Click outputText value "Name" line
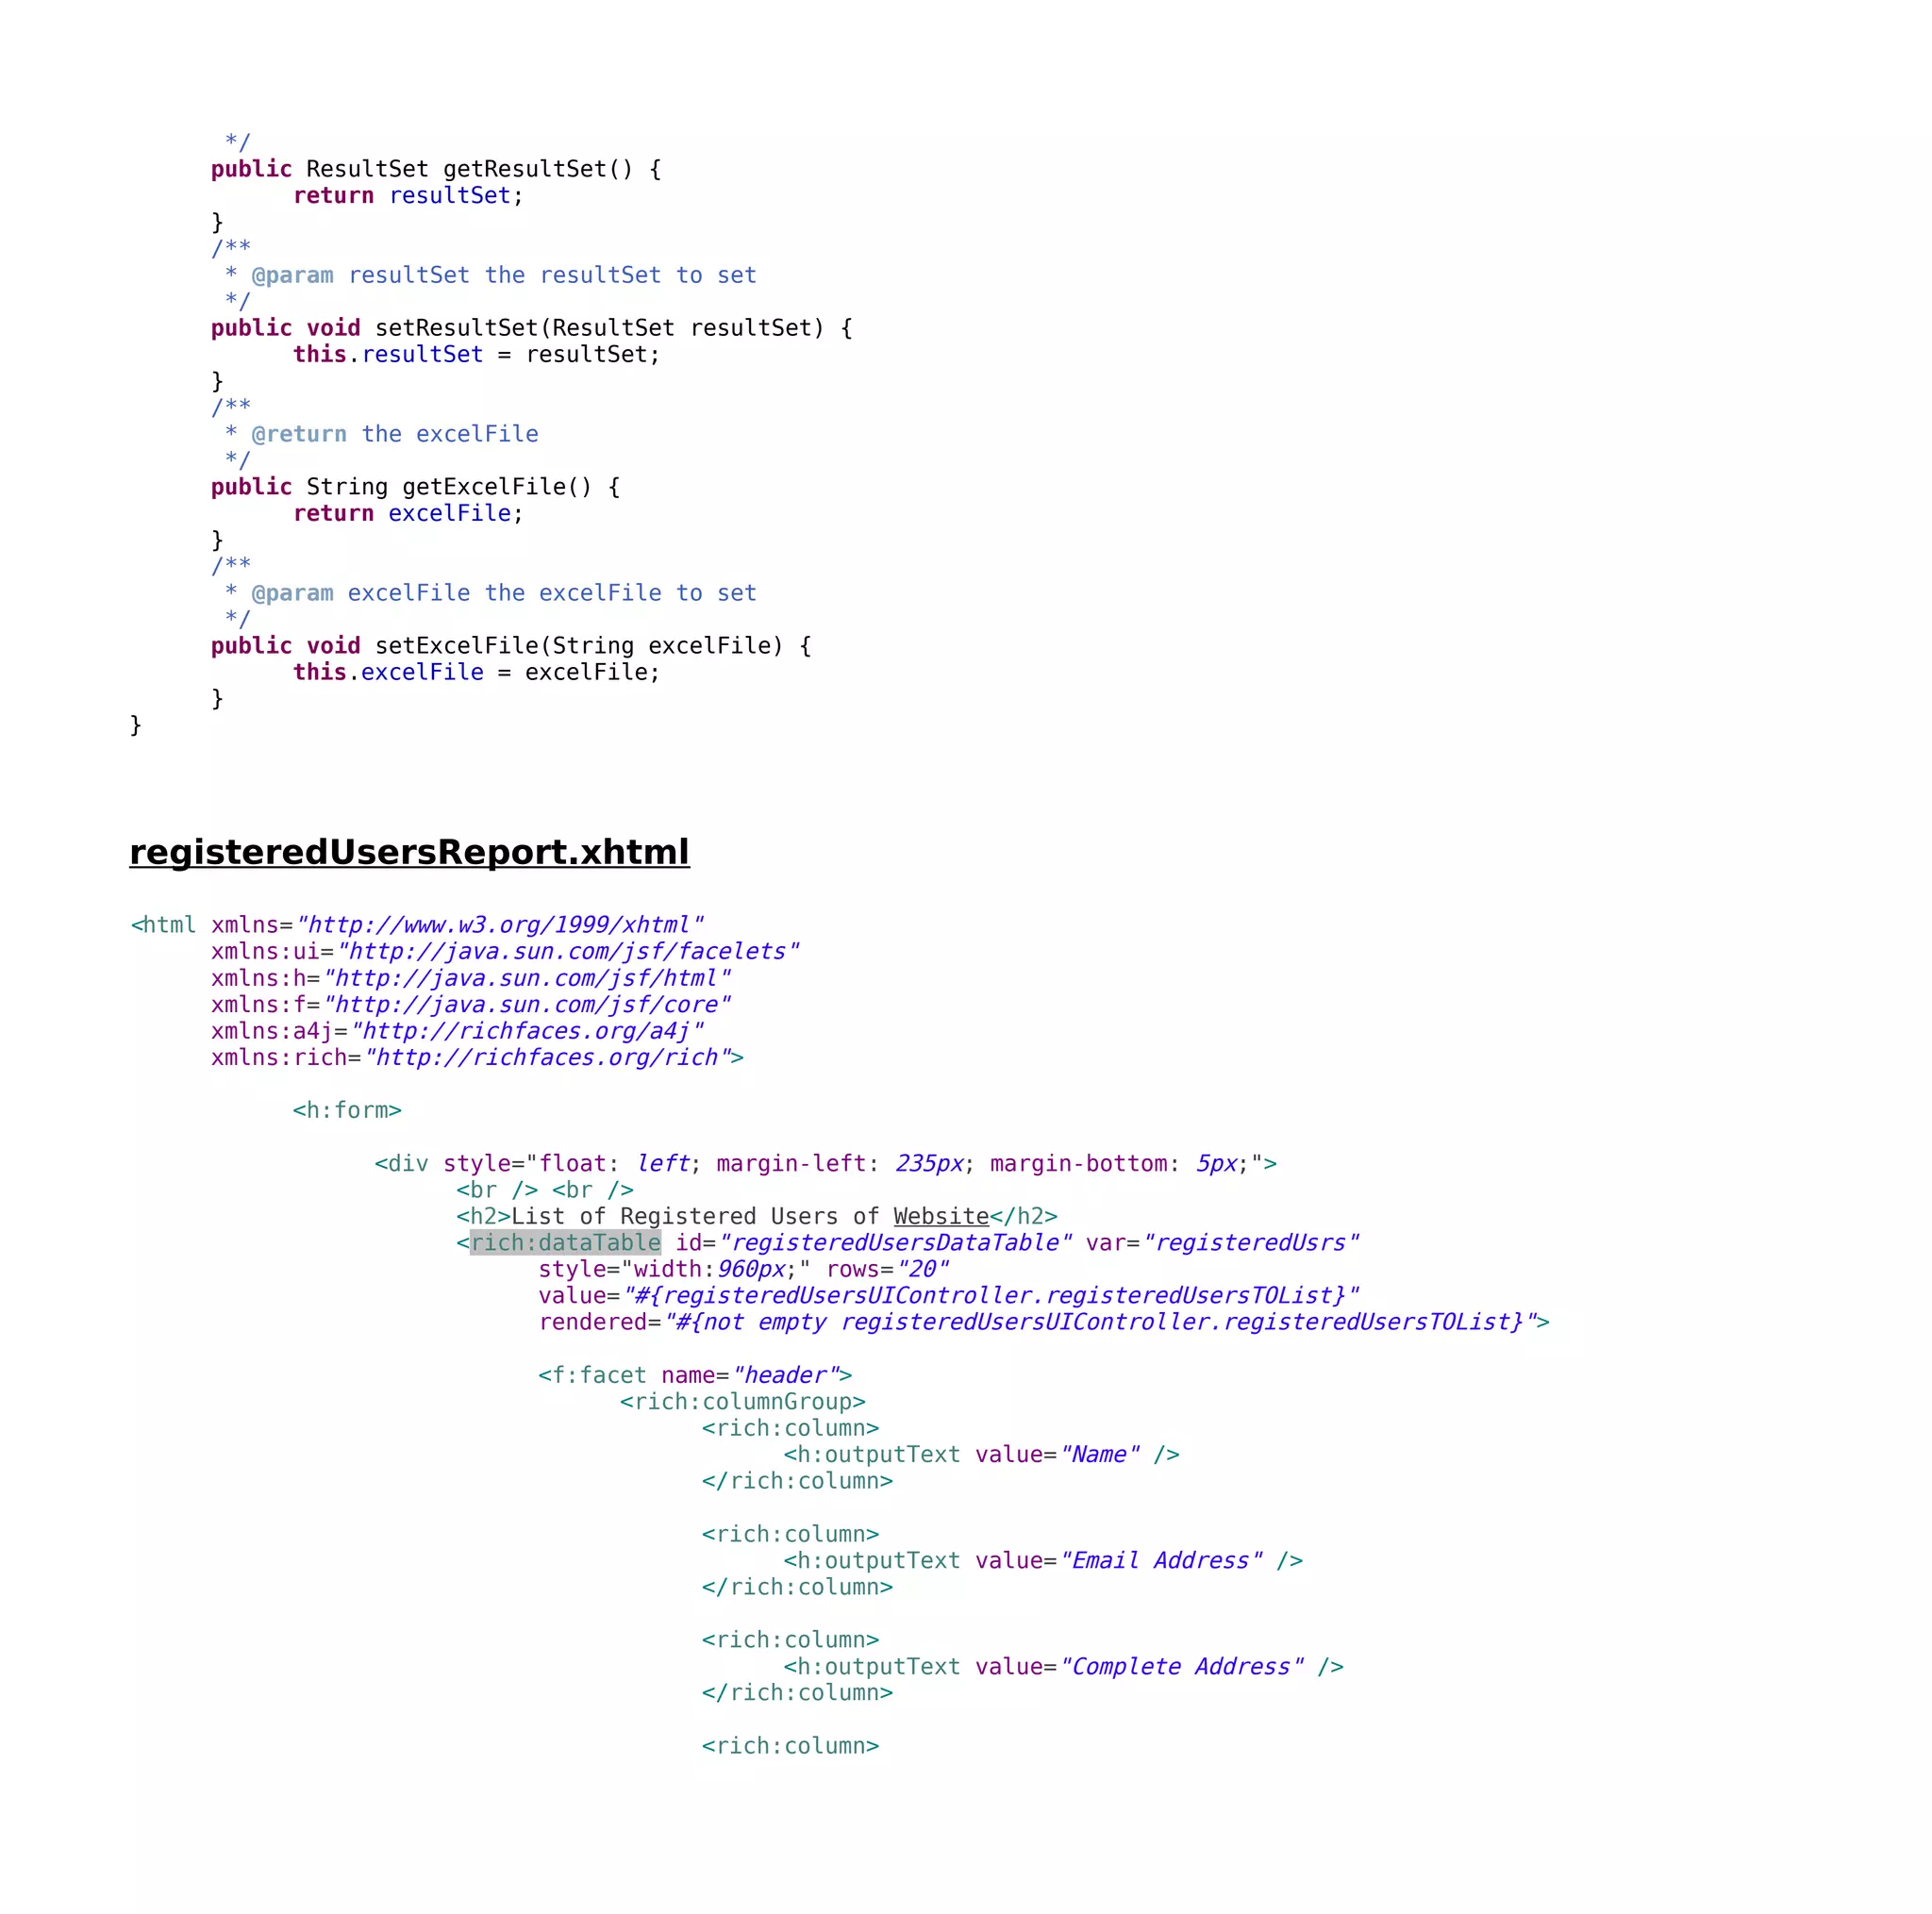 coord(982,1455)
